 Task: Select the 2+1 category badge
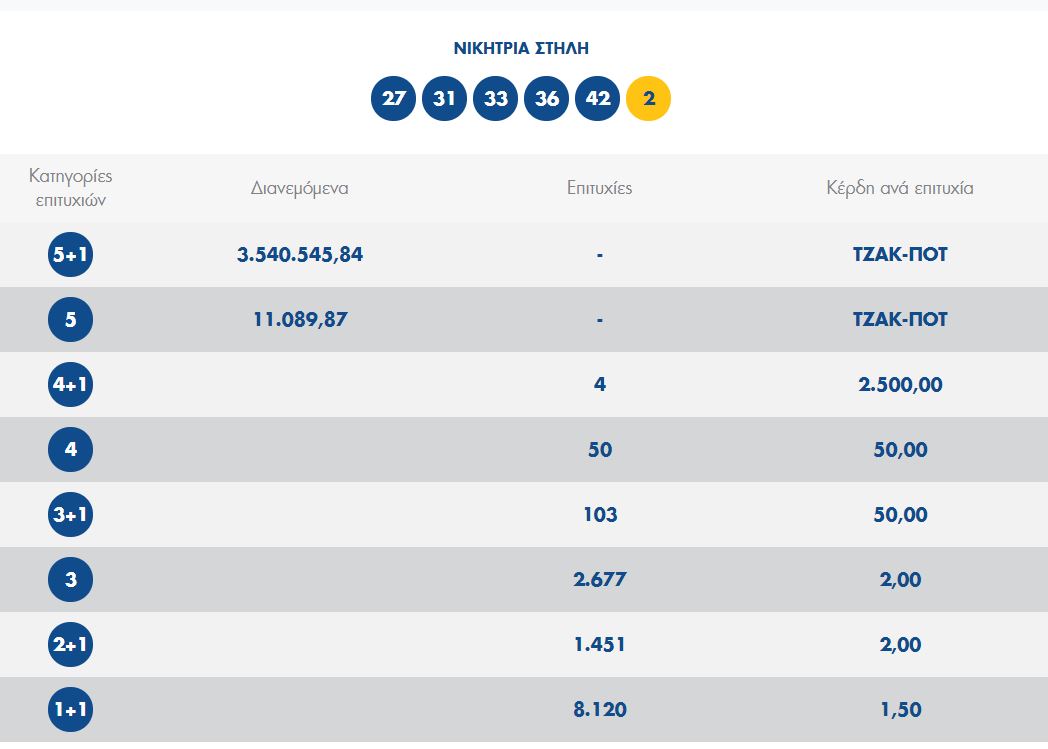tap(70, 645)
